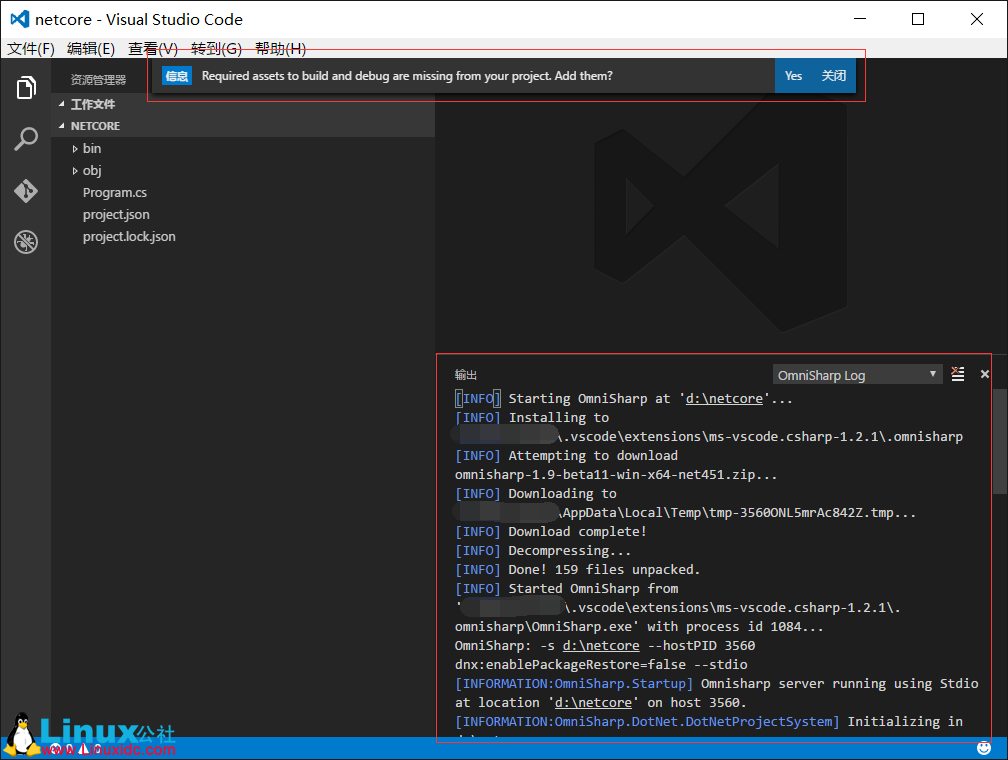Viewport: 1008px width, 760px height.
Task: Open the 编辑(E) menu
Action: [x=91, y=49]
